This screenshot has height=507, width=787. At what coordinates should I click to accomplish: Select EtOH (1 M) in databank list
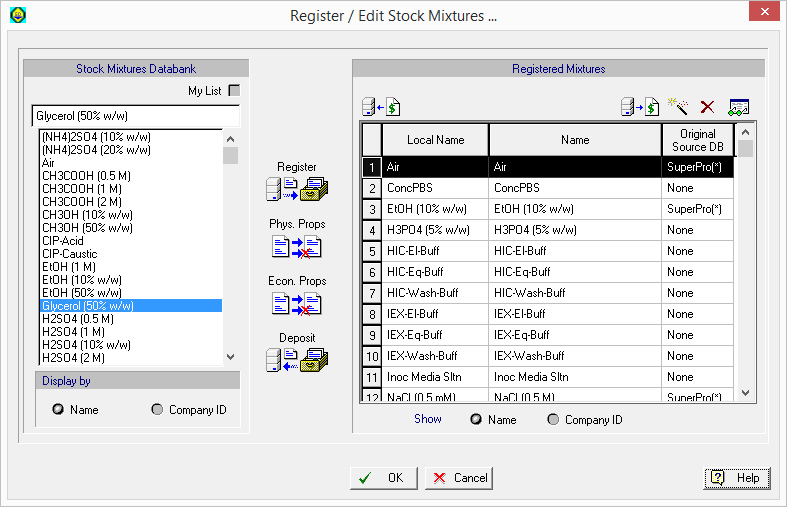click(x=130, y=267)
